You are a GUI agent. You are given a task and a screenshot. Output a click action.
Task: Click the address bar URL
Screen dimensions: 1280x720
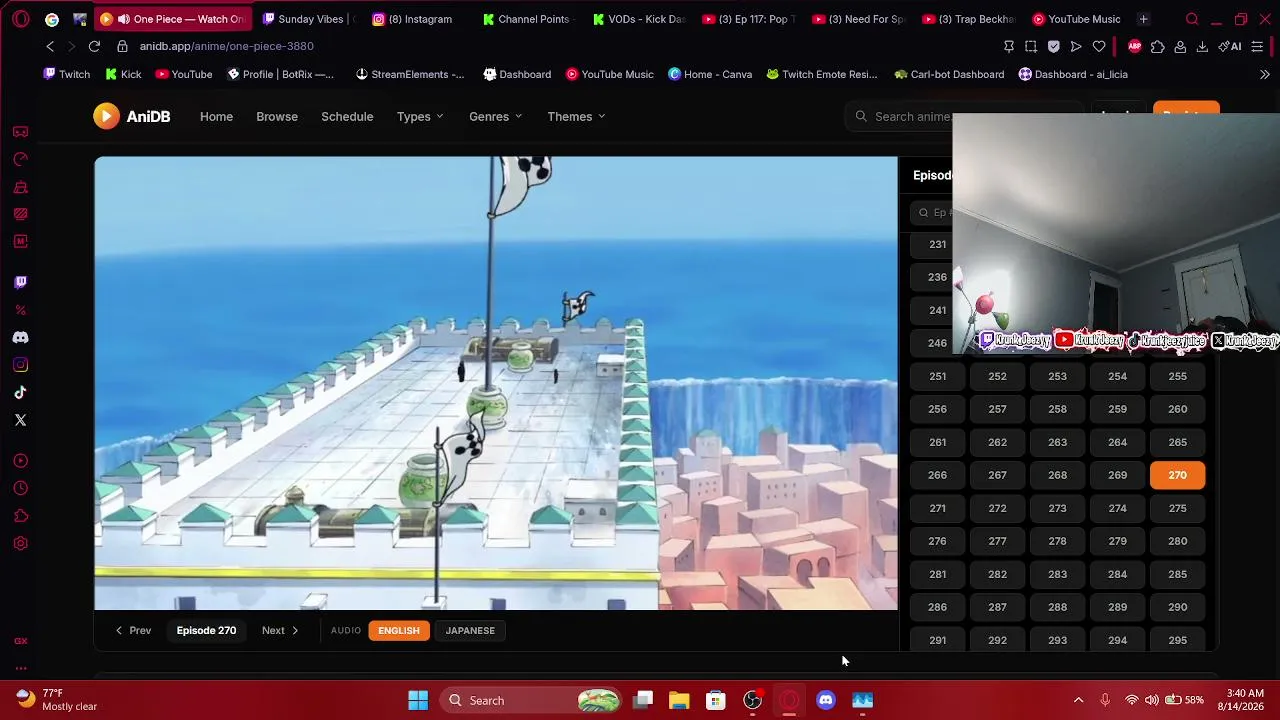click(227, 46)
